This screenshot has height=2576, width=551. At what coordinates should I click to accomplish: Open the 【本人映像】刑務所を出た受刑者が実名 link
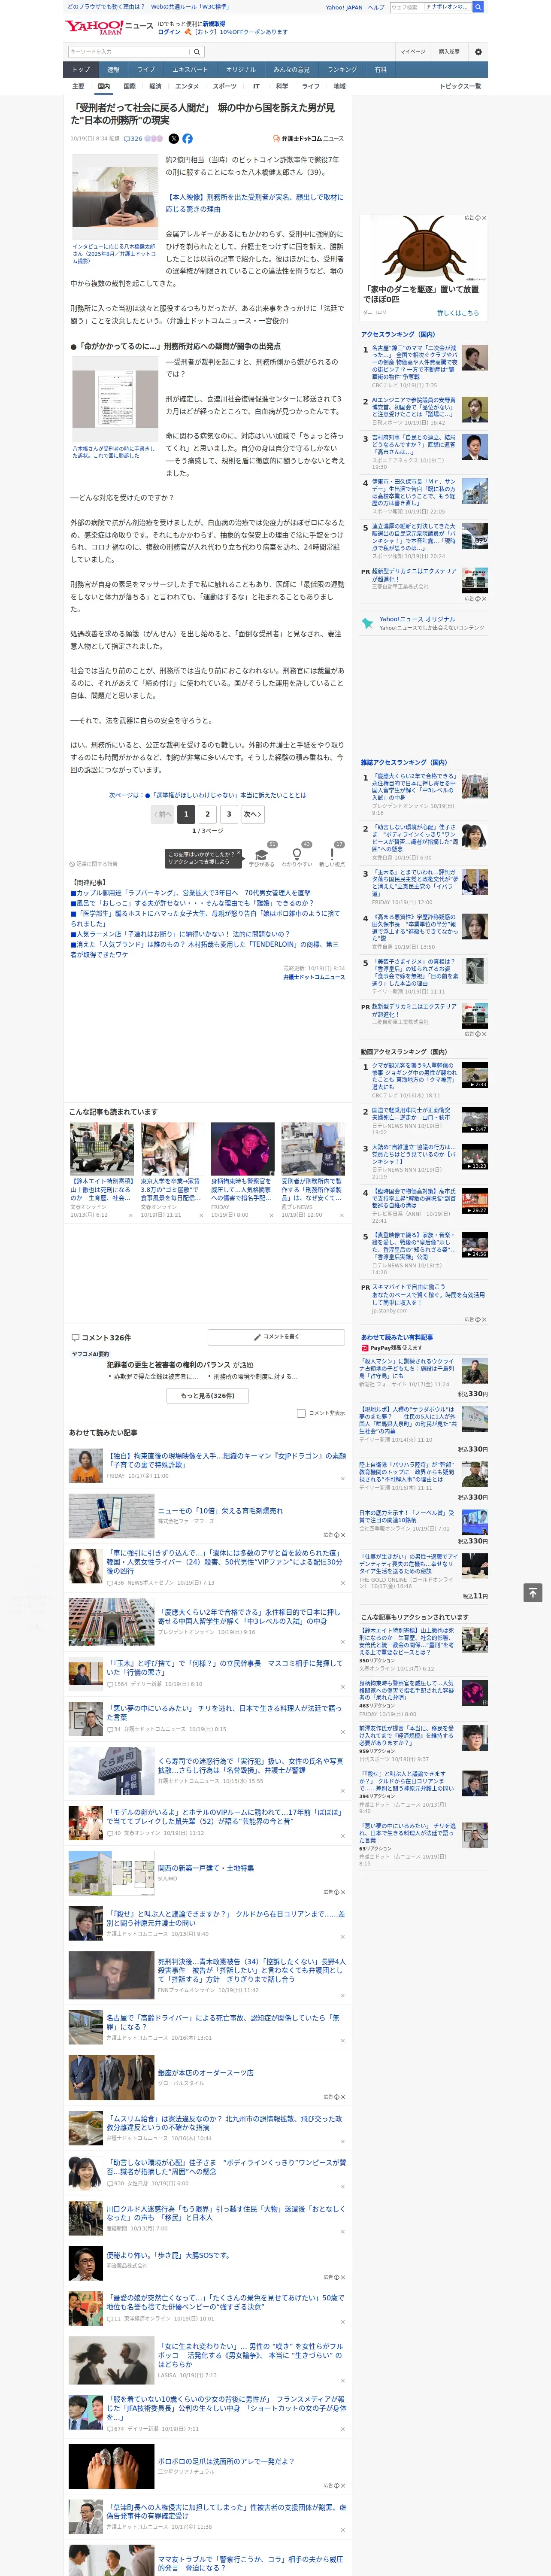click(x=254, y=203)
